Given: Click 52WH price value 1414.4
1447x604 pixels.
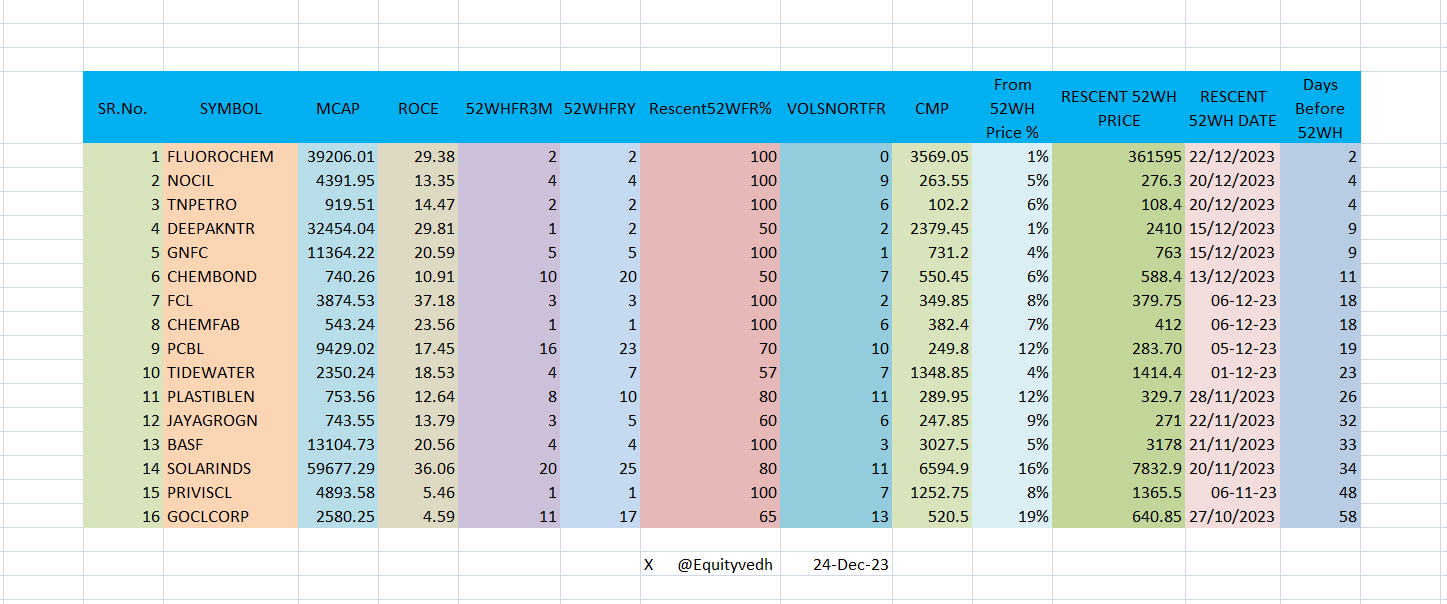Looking at the screenshot, I should click(1119, 372).
